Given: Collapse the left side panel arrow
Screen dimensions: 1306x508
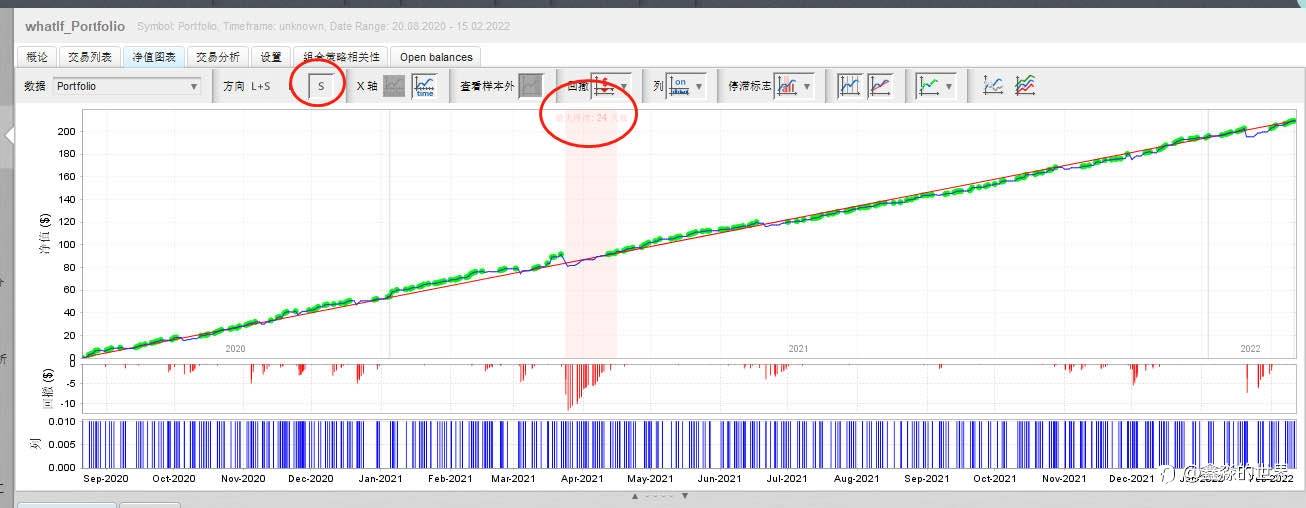Looking at the screenshot, I should [8, 135].
